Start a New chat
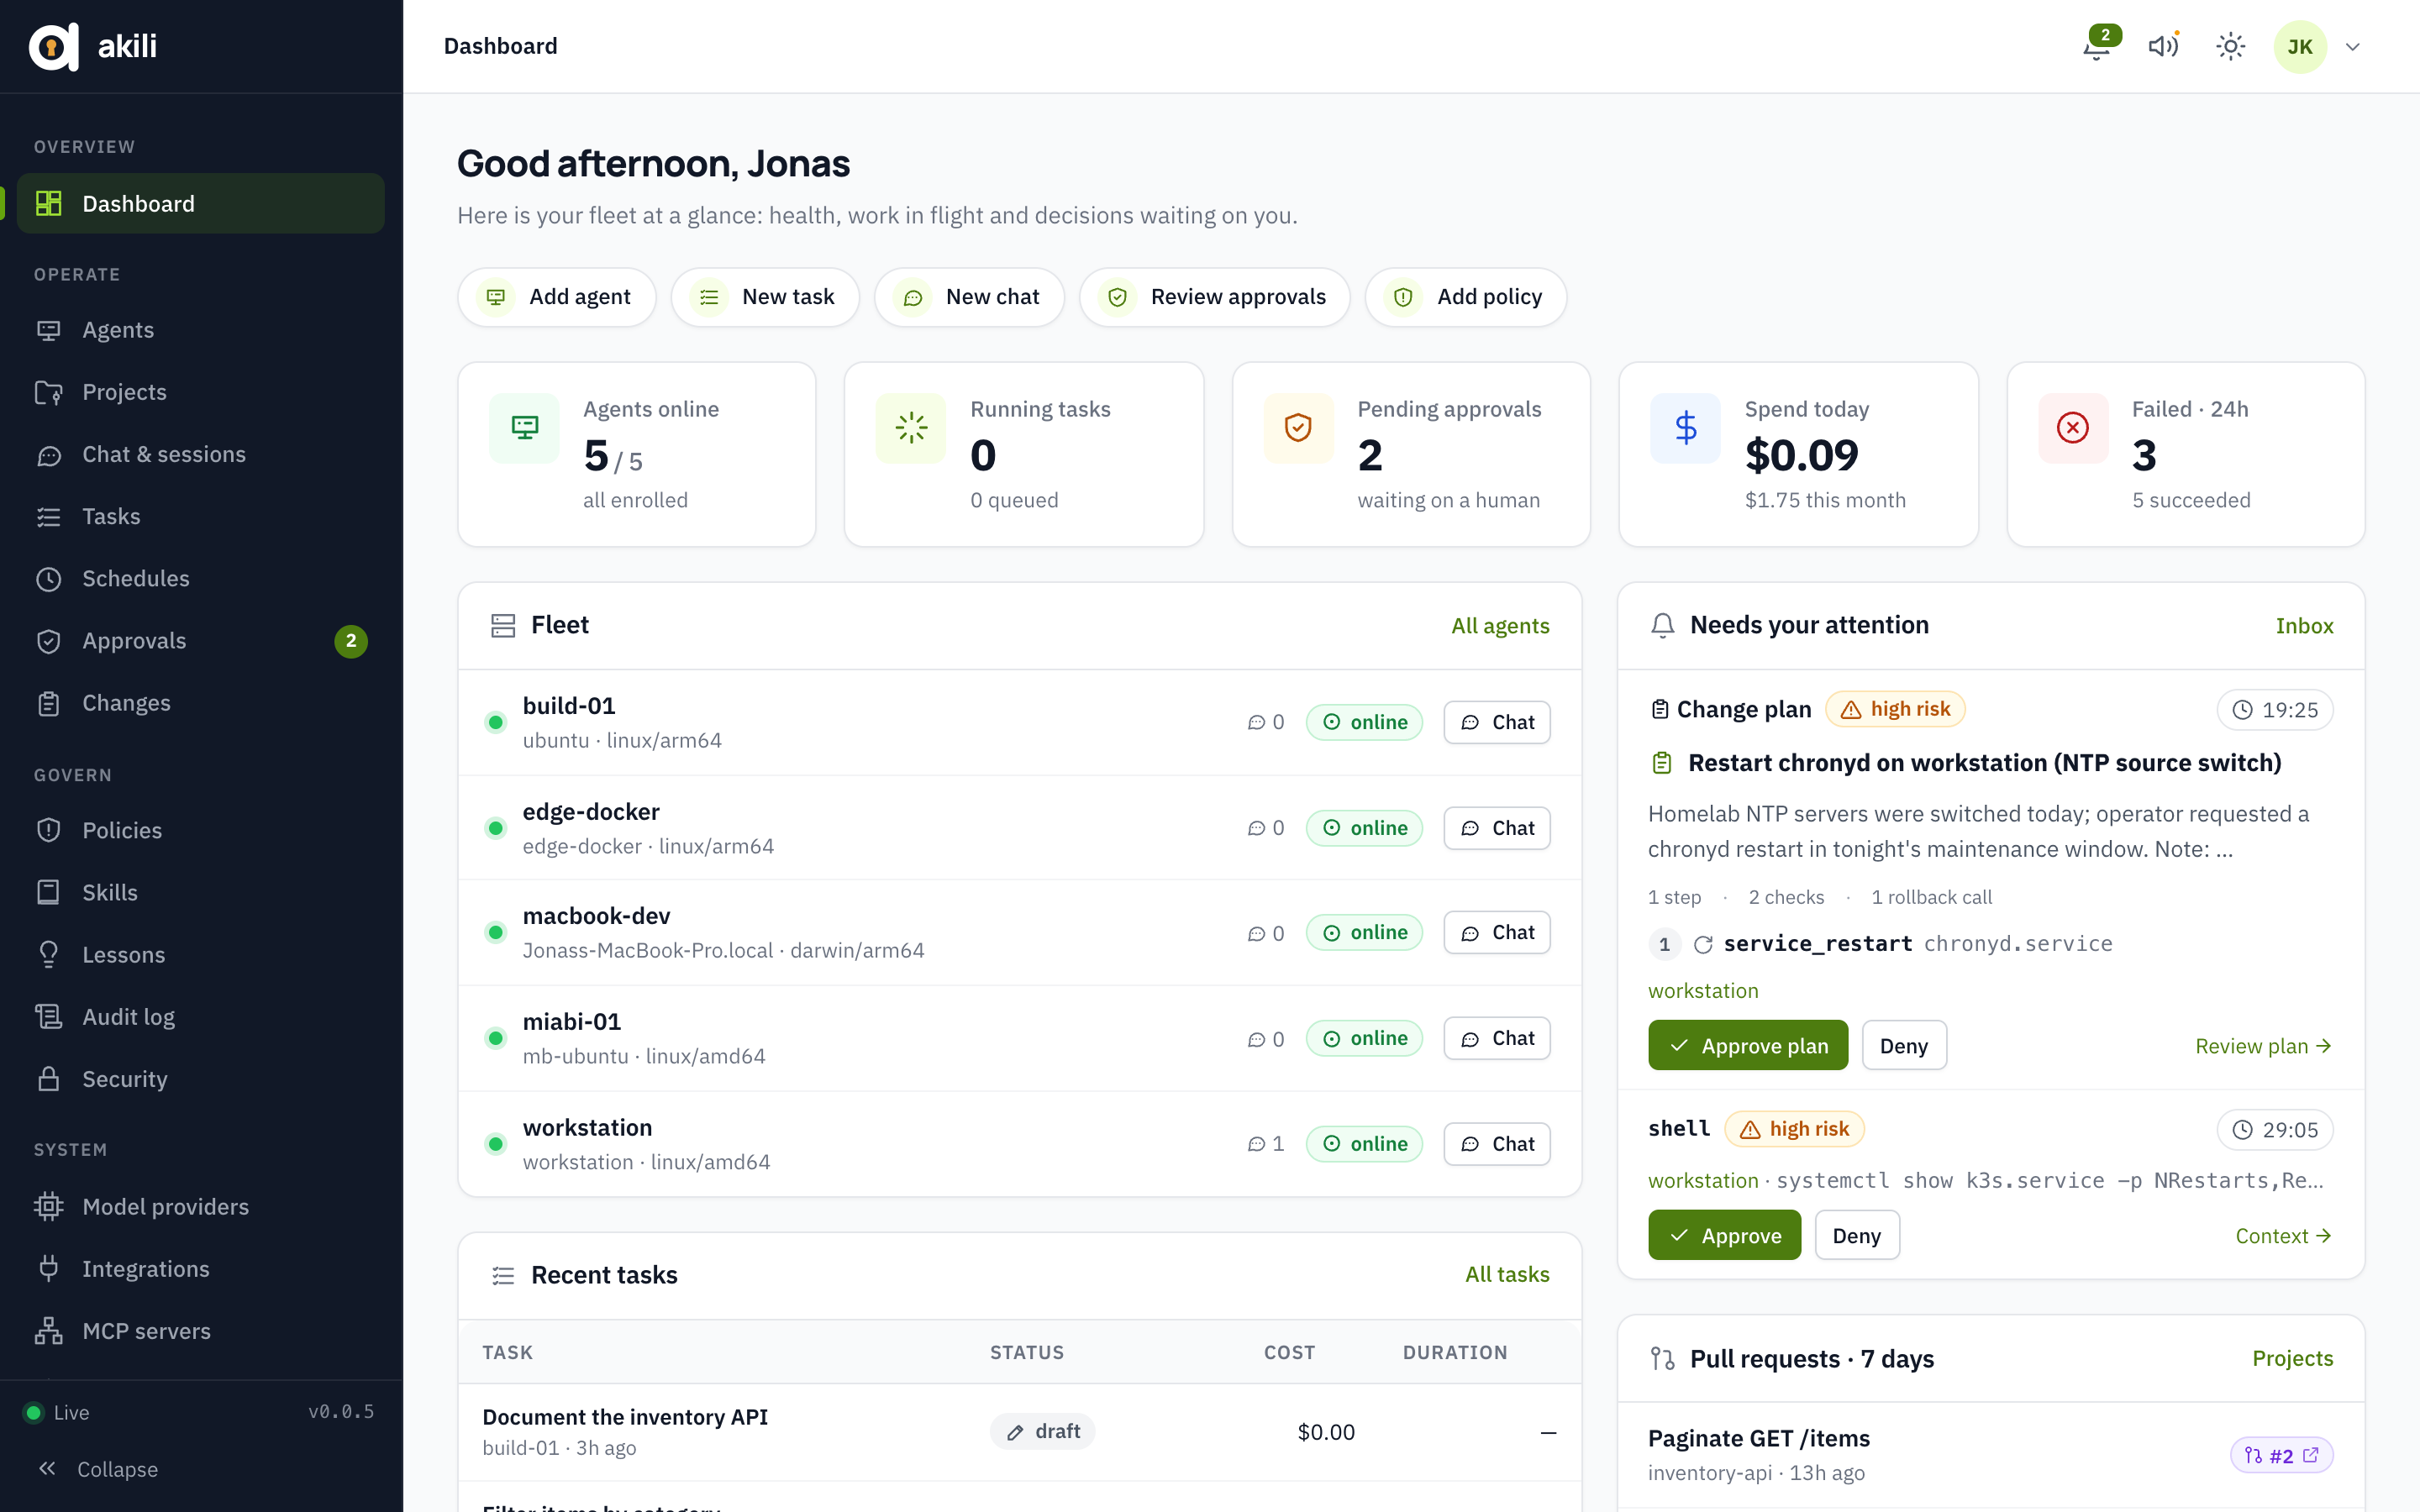Viewport: 2420px width, 1512px height. [x=969, y=297]
